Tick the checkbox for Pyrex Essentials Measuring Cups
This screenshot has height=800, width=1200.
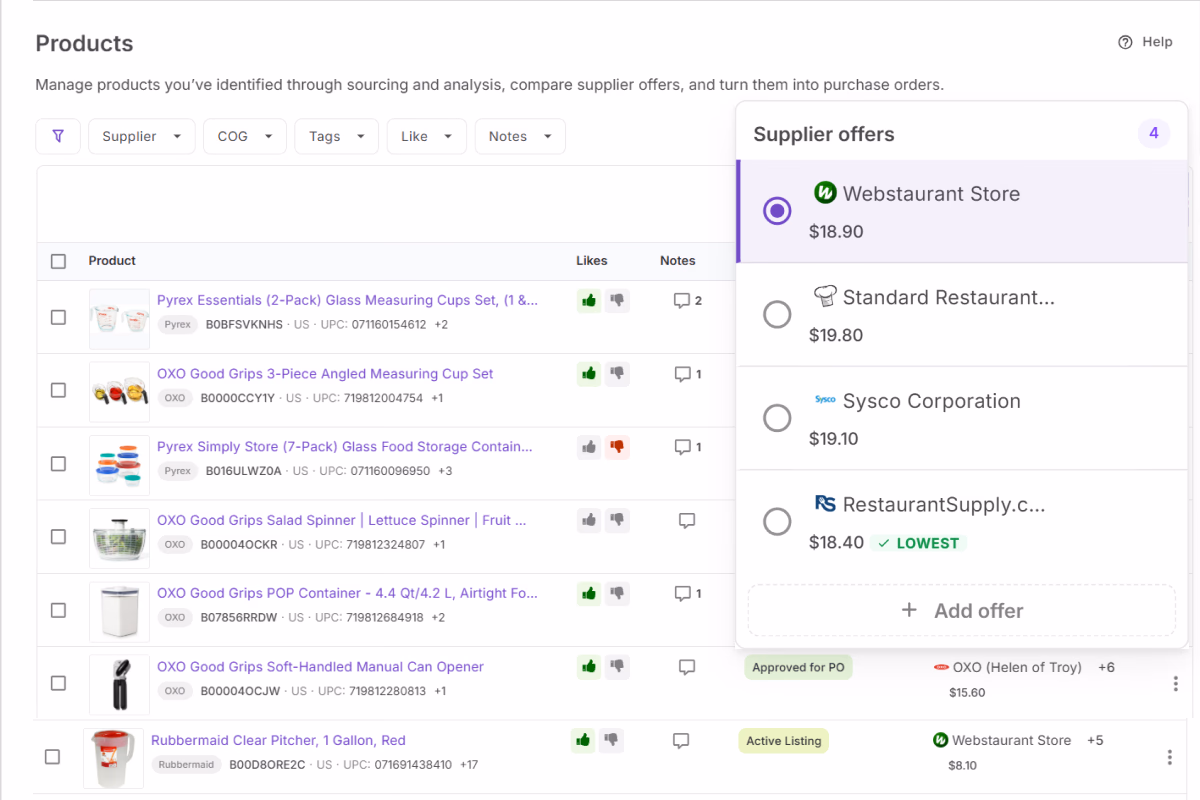click(58, 317)
